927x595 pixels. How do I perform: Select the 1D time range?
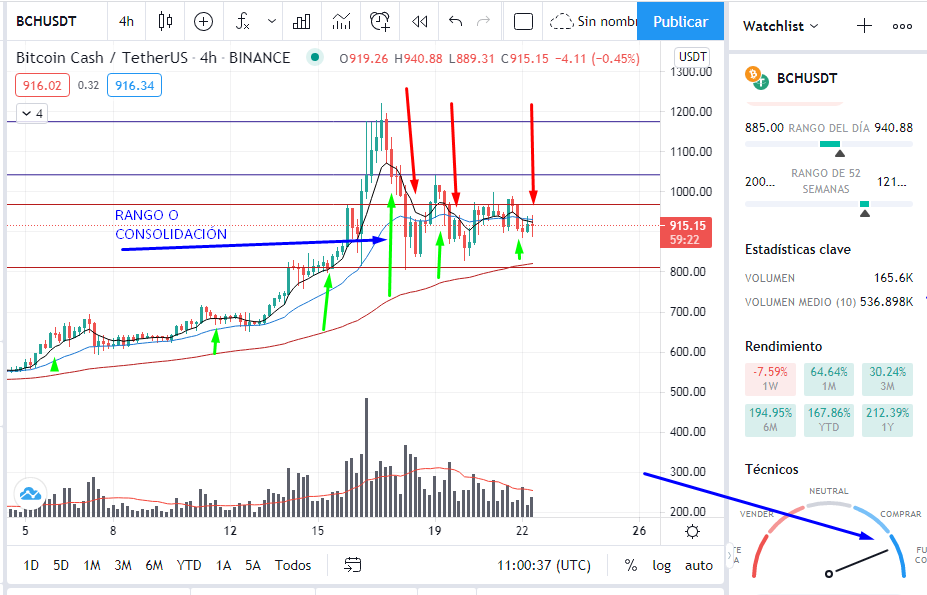pyautogui.click(x=31, y=565)
